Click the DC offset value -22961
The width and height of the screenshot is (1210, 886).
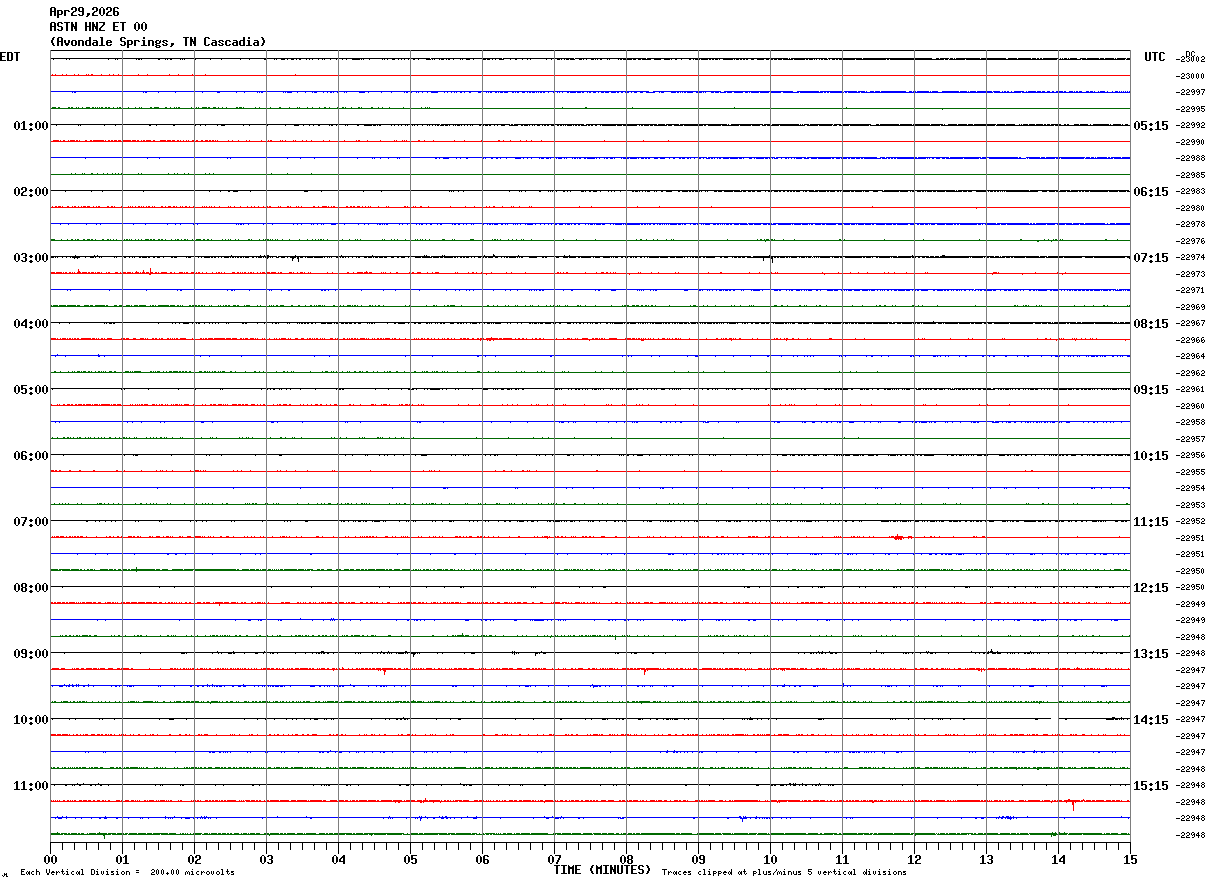pyautogui.click(x=1190, y=389)
